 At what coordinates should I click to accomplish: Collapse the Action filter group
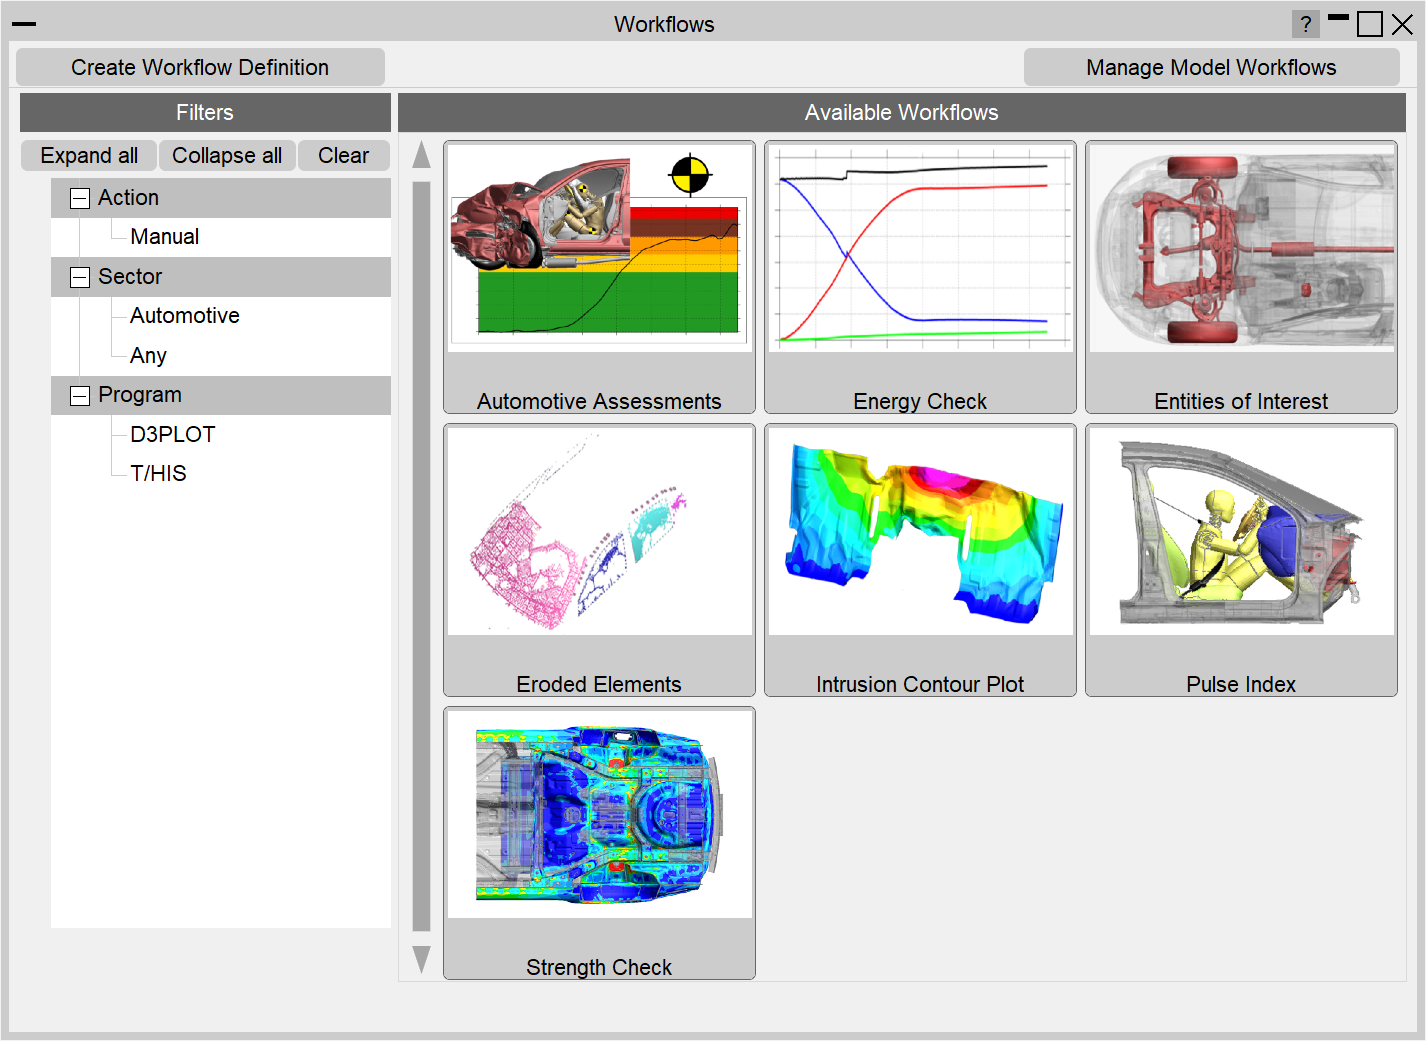coord(80,198)
